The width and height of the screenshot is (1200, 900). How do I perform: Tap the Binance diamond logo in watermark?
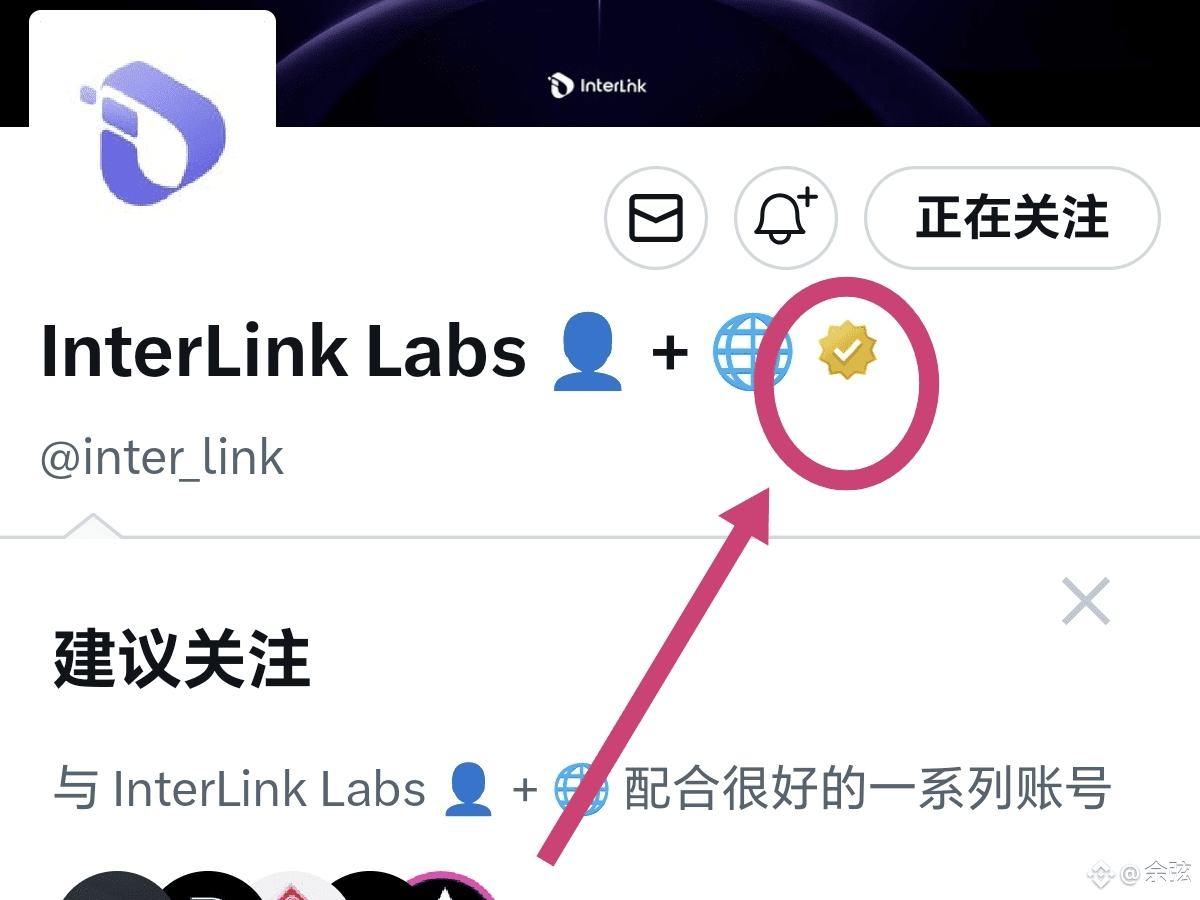click(x=1101, y=874)
